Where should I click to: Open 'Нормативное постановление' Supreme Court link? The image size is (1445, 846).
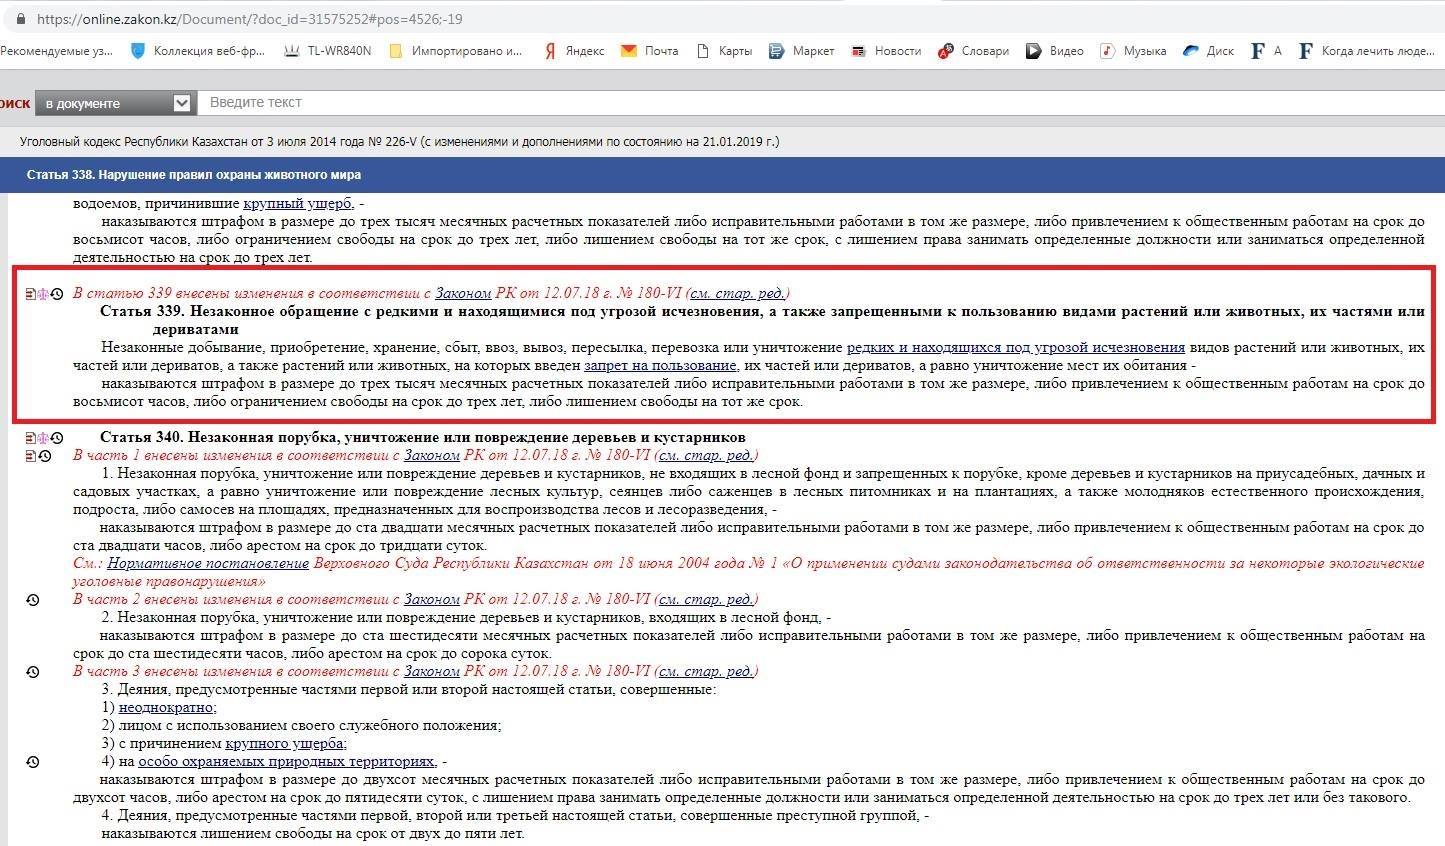point(208,564)
